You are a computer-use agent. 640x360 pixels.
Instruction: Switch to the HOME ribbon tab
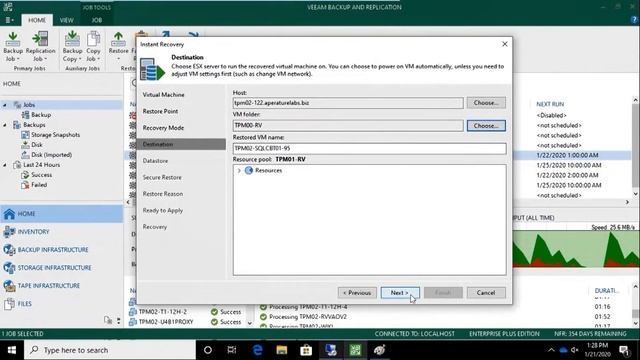click(37, 20)
